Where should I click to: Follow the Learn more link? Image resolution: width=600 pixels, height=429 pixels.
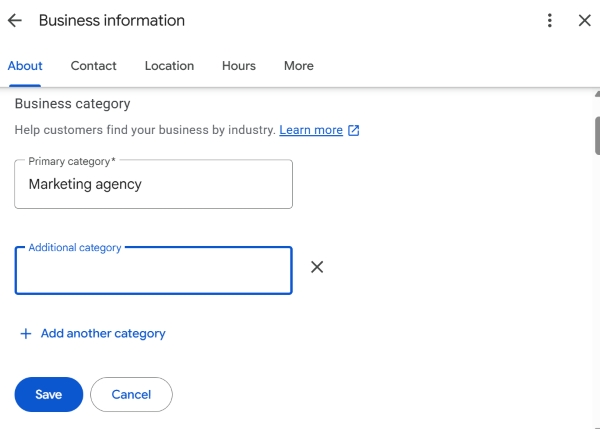(x=311, y=130)
